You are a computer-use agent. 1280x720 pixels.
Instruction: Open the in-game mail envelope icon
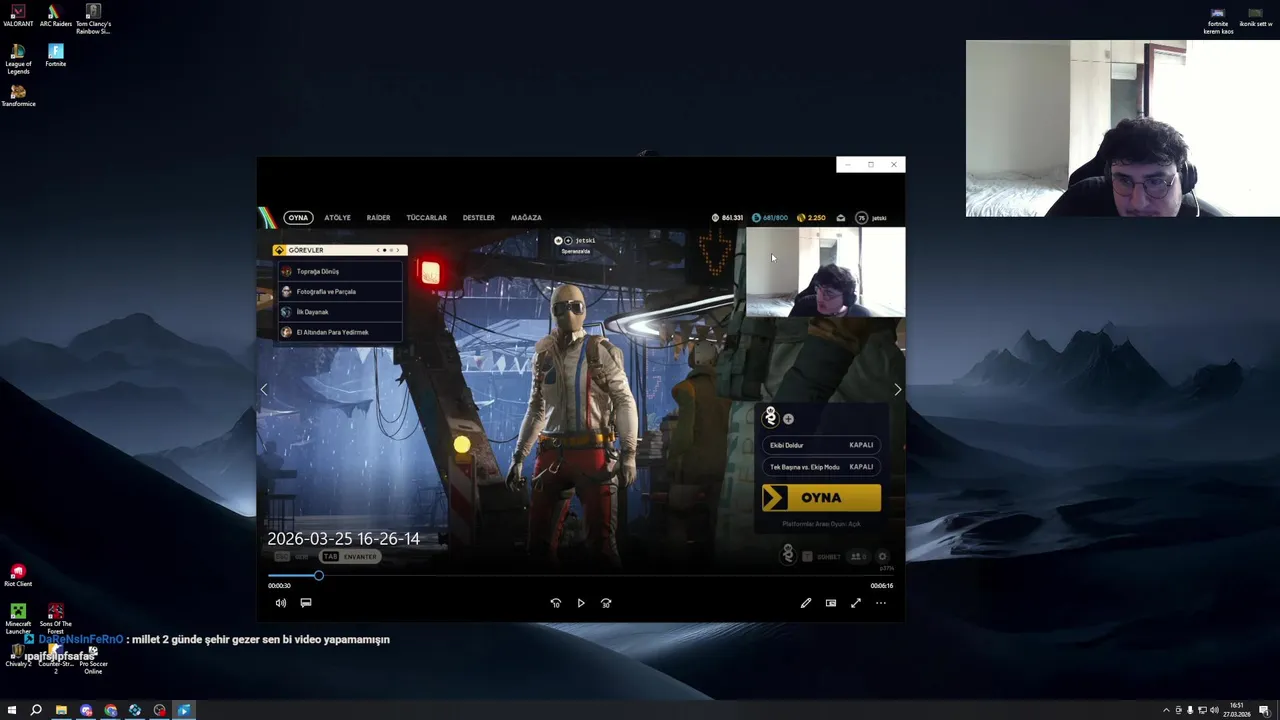[x=841, y=218]
